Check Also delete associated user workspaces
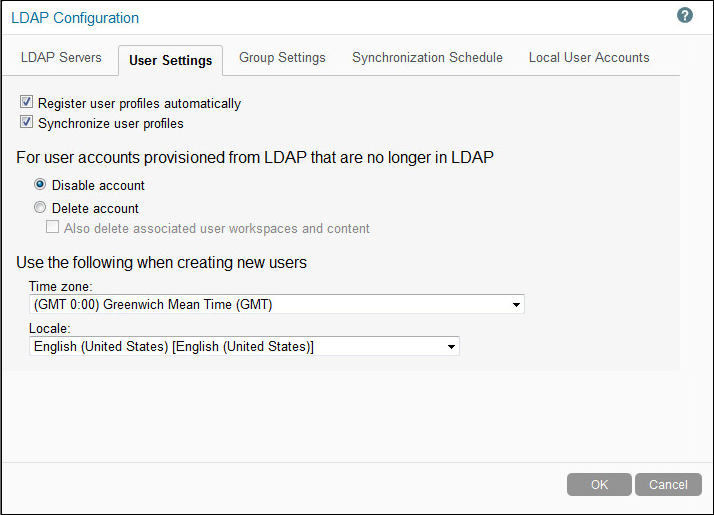This screenshot has height=515, width=714. (x=53, y=228)
